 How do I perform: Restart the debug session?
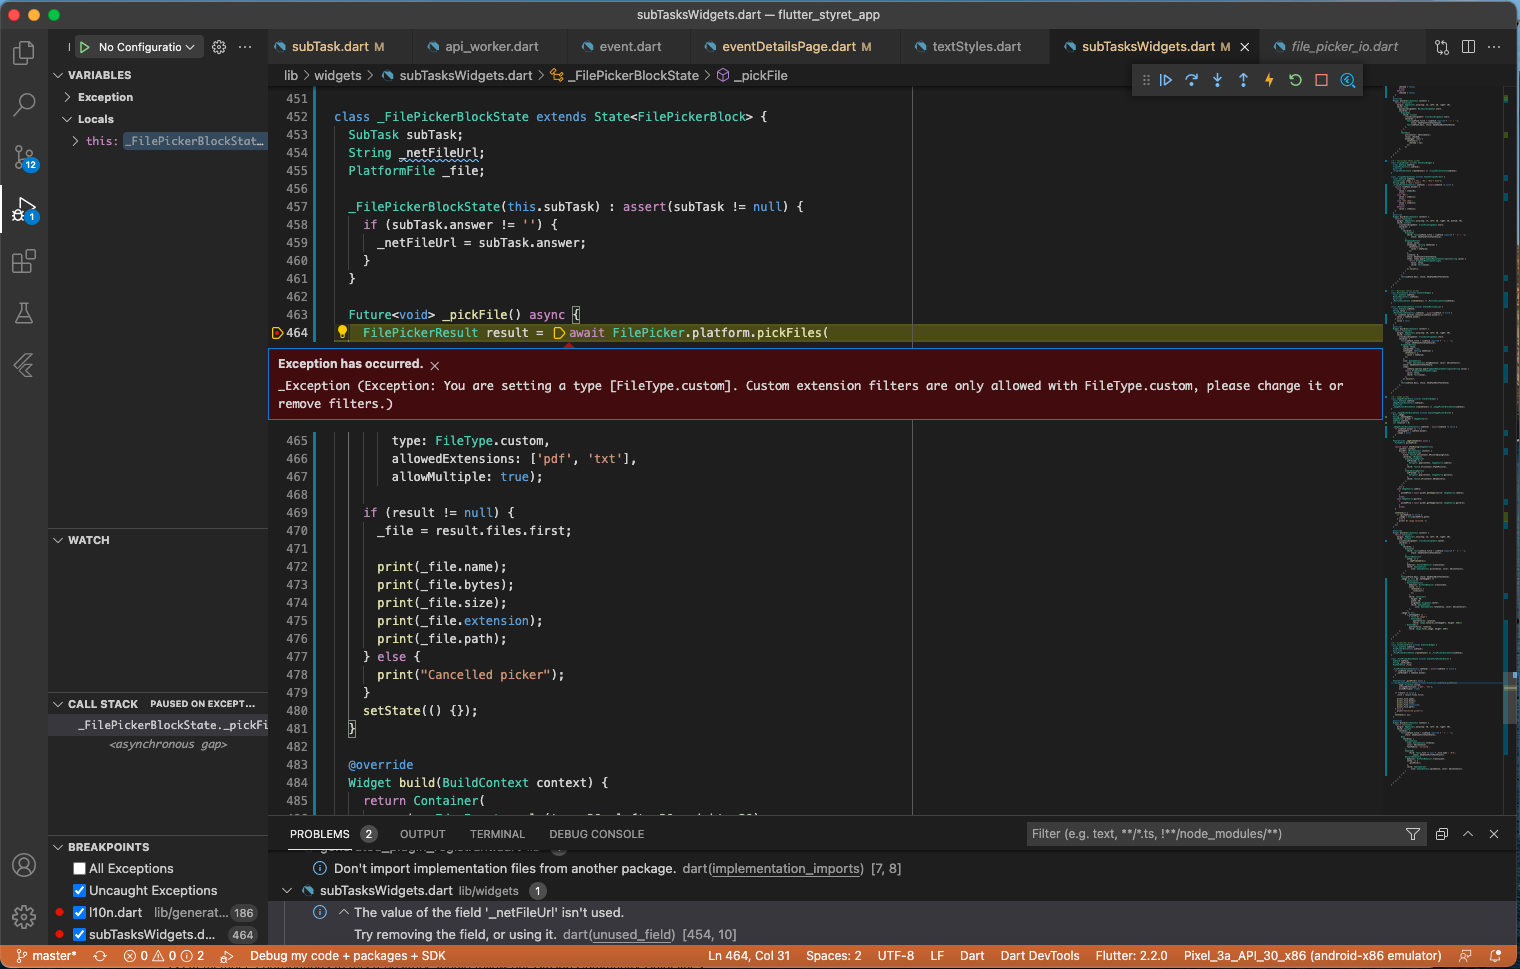[x=1295, y=80]
